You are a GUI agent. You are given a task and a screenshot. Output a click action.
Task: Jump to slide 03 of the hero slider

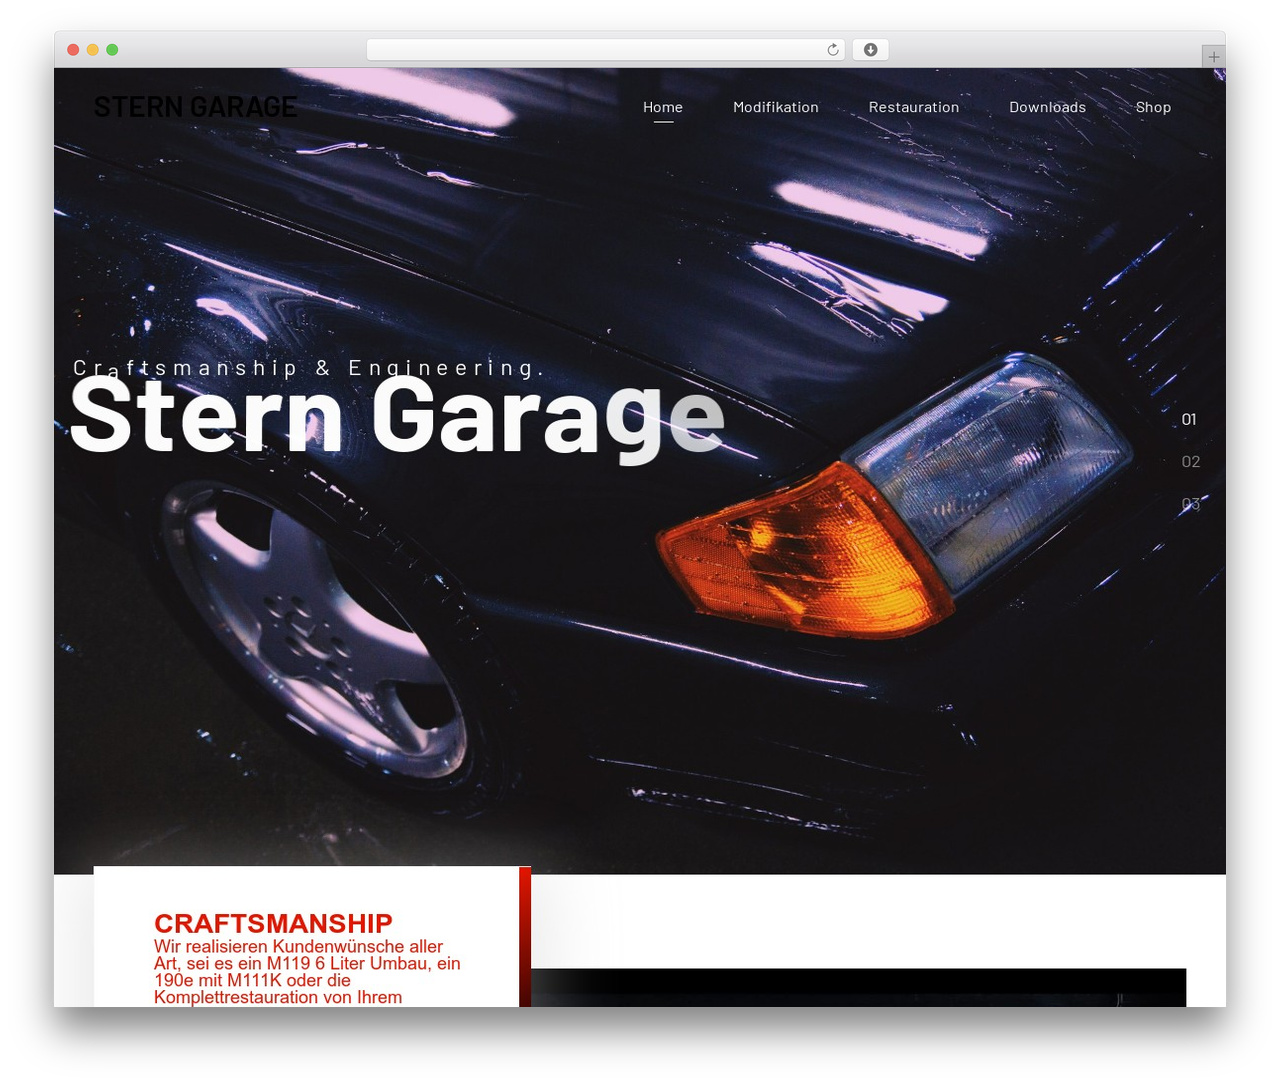(1191, 504)
